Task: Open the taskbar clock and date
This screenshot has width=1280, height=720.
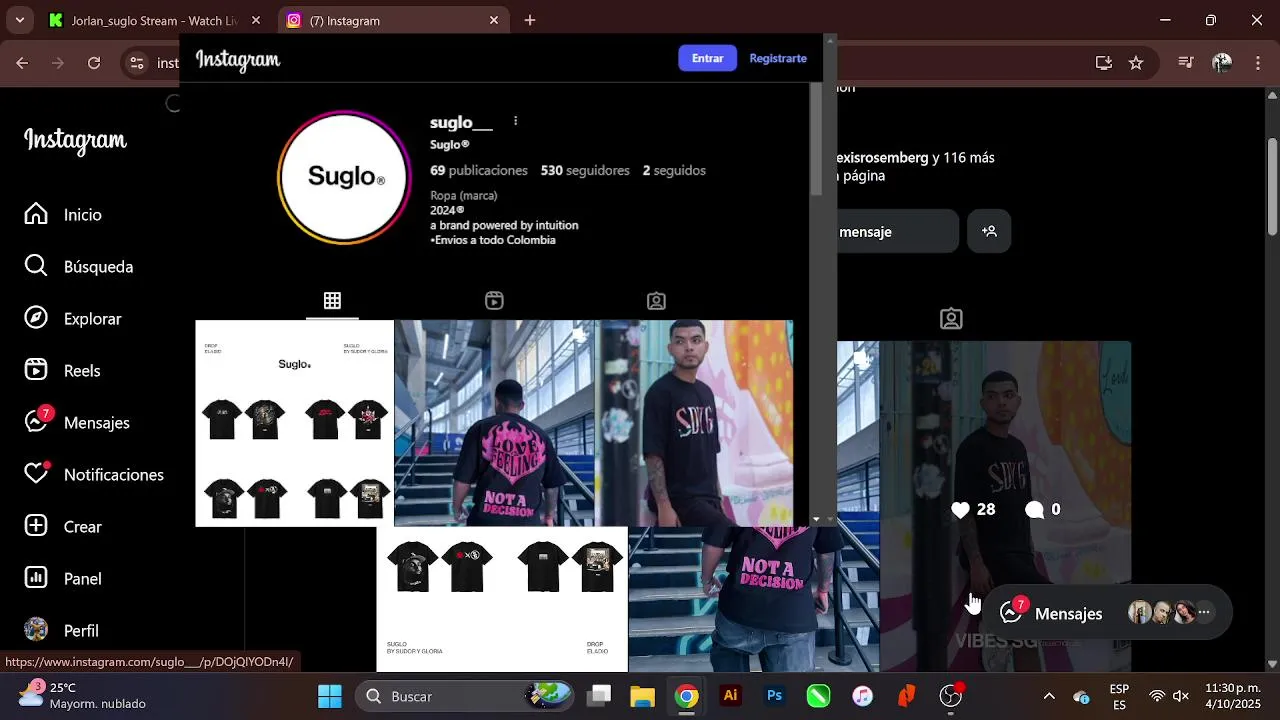Action: [1232, 696]
